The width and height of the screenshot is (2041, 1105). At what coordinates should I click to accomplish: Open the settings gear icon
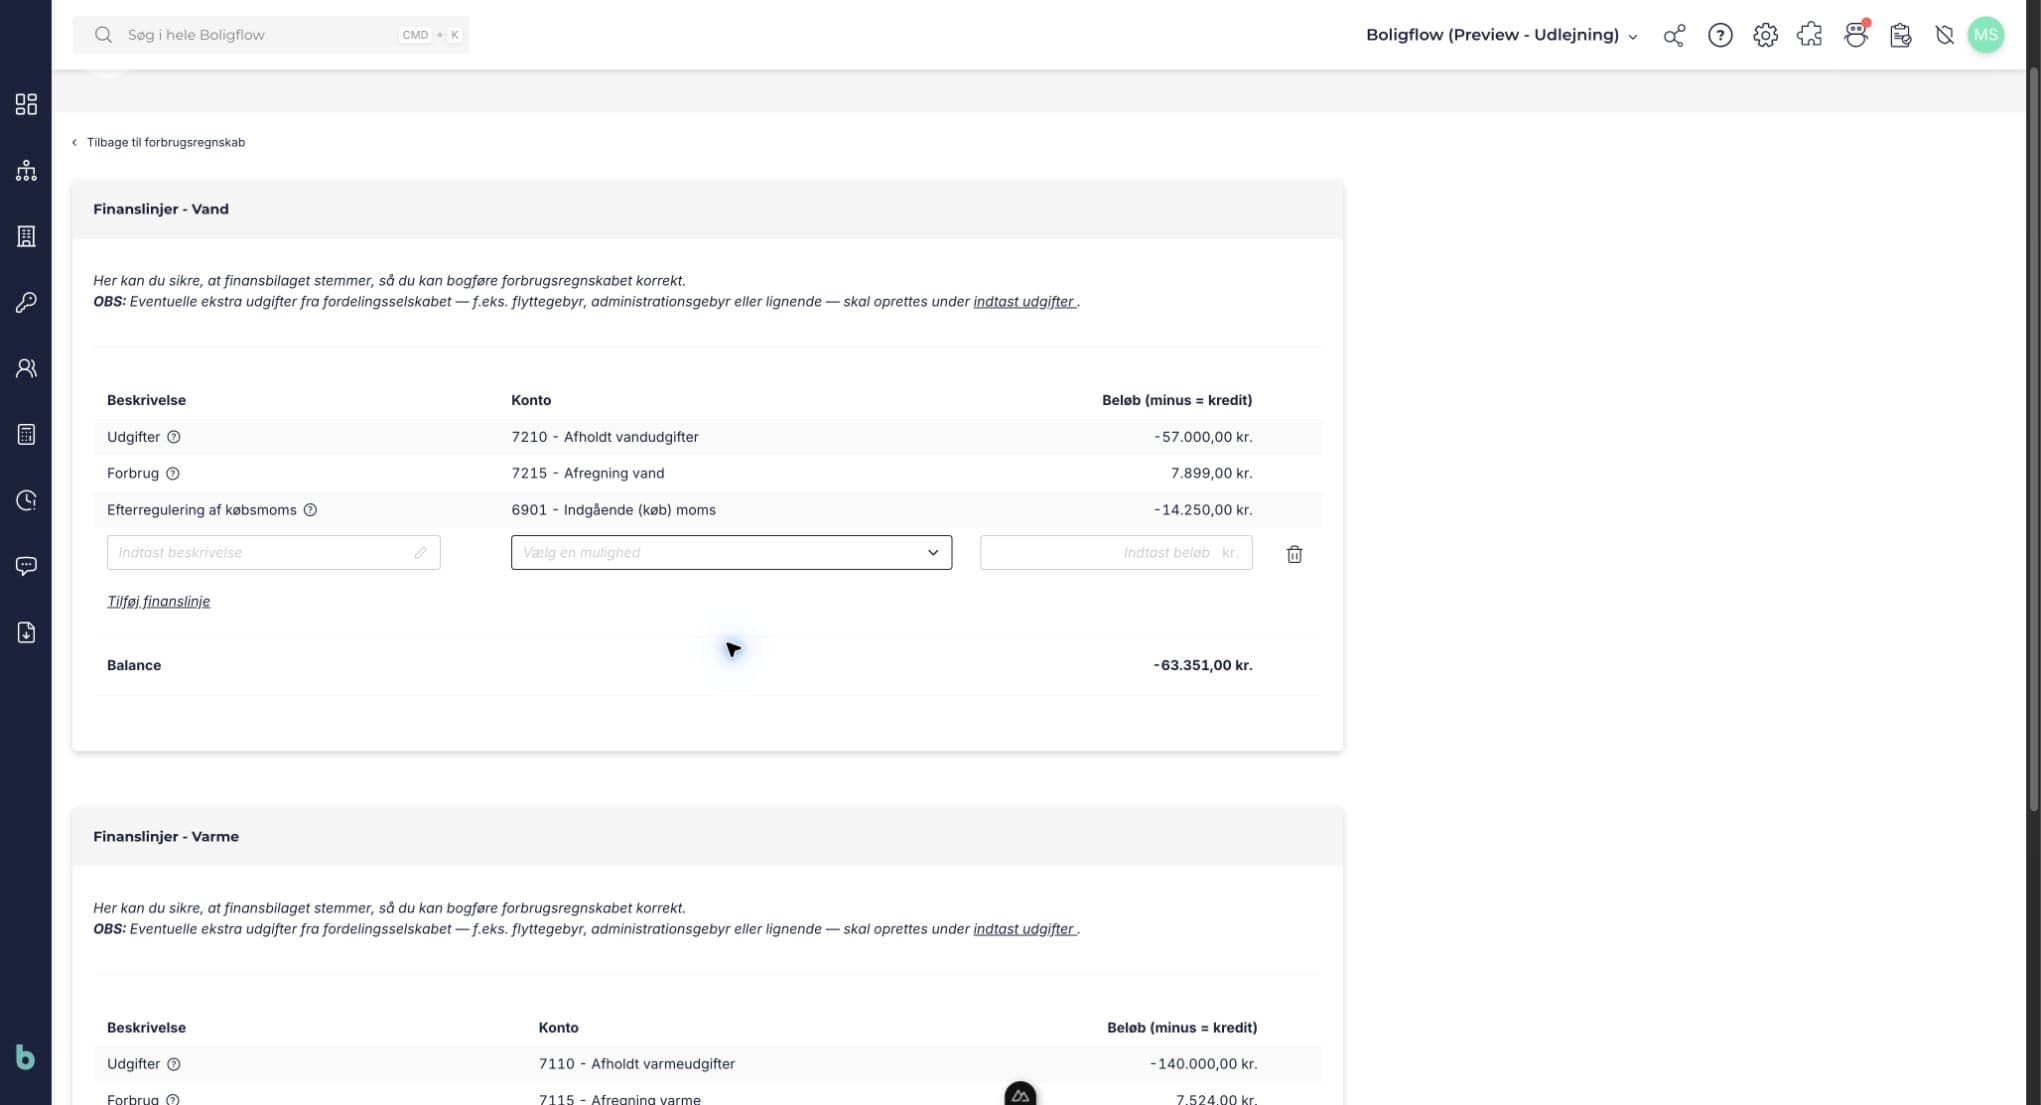pyautogui.click(x=1765, y=35)
